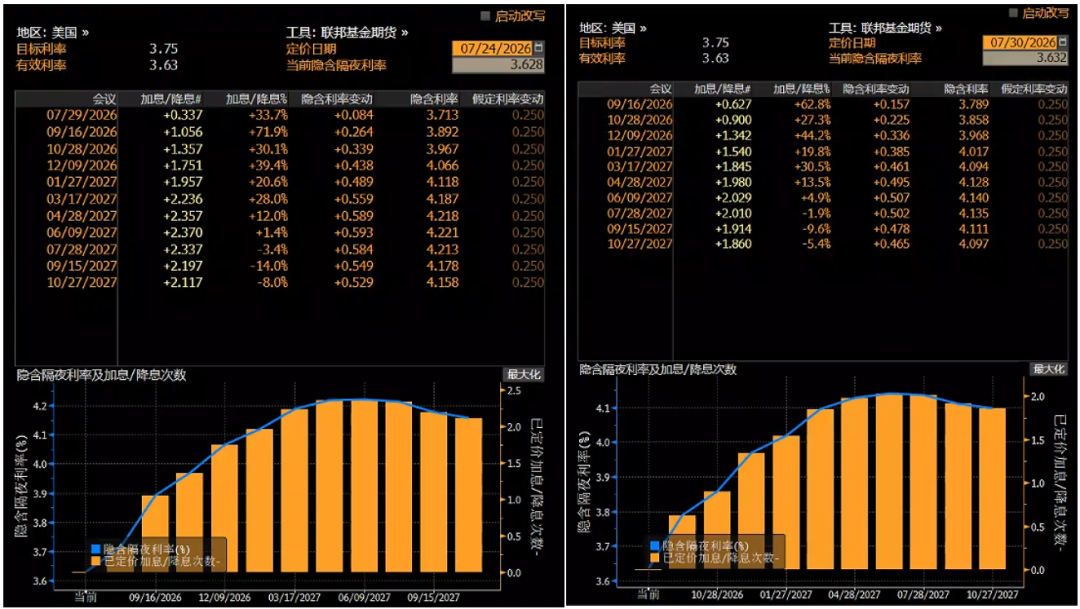Open calendar icon beside 07/30/2026 date
This screenshot has width=1080, height=609.
pos(1063,42)
